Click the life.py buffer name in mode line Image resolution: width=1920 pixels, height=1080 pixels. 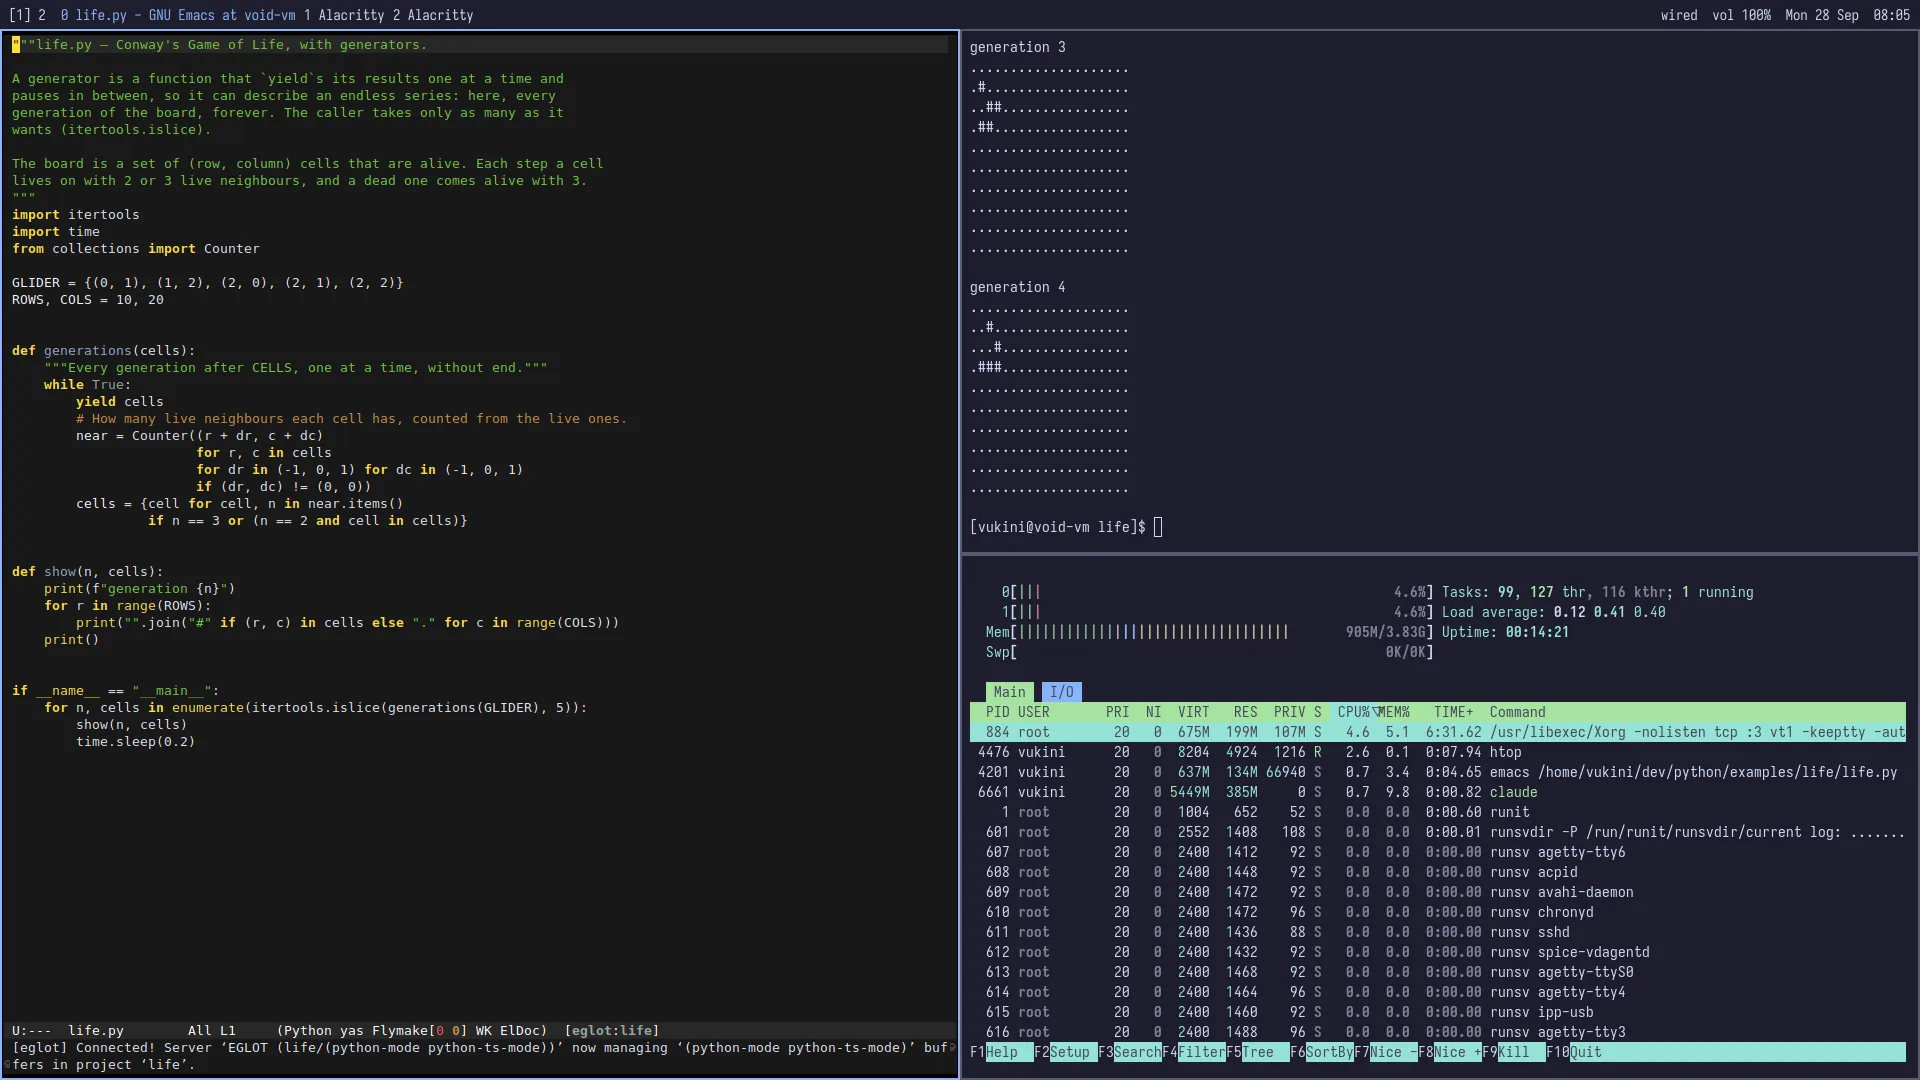tap(96, 1030)
